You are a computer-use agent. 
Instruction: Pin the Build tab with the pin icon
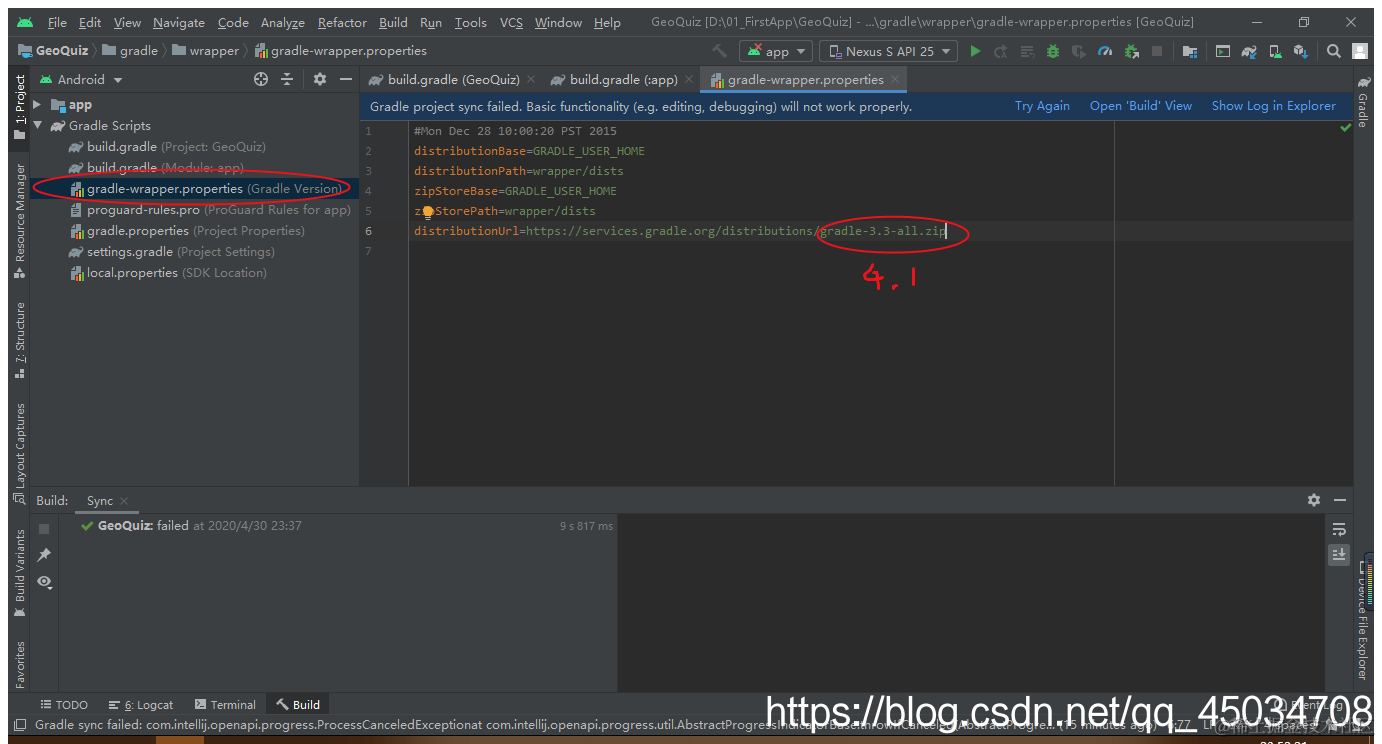point(44,555)
